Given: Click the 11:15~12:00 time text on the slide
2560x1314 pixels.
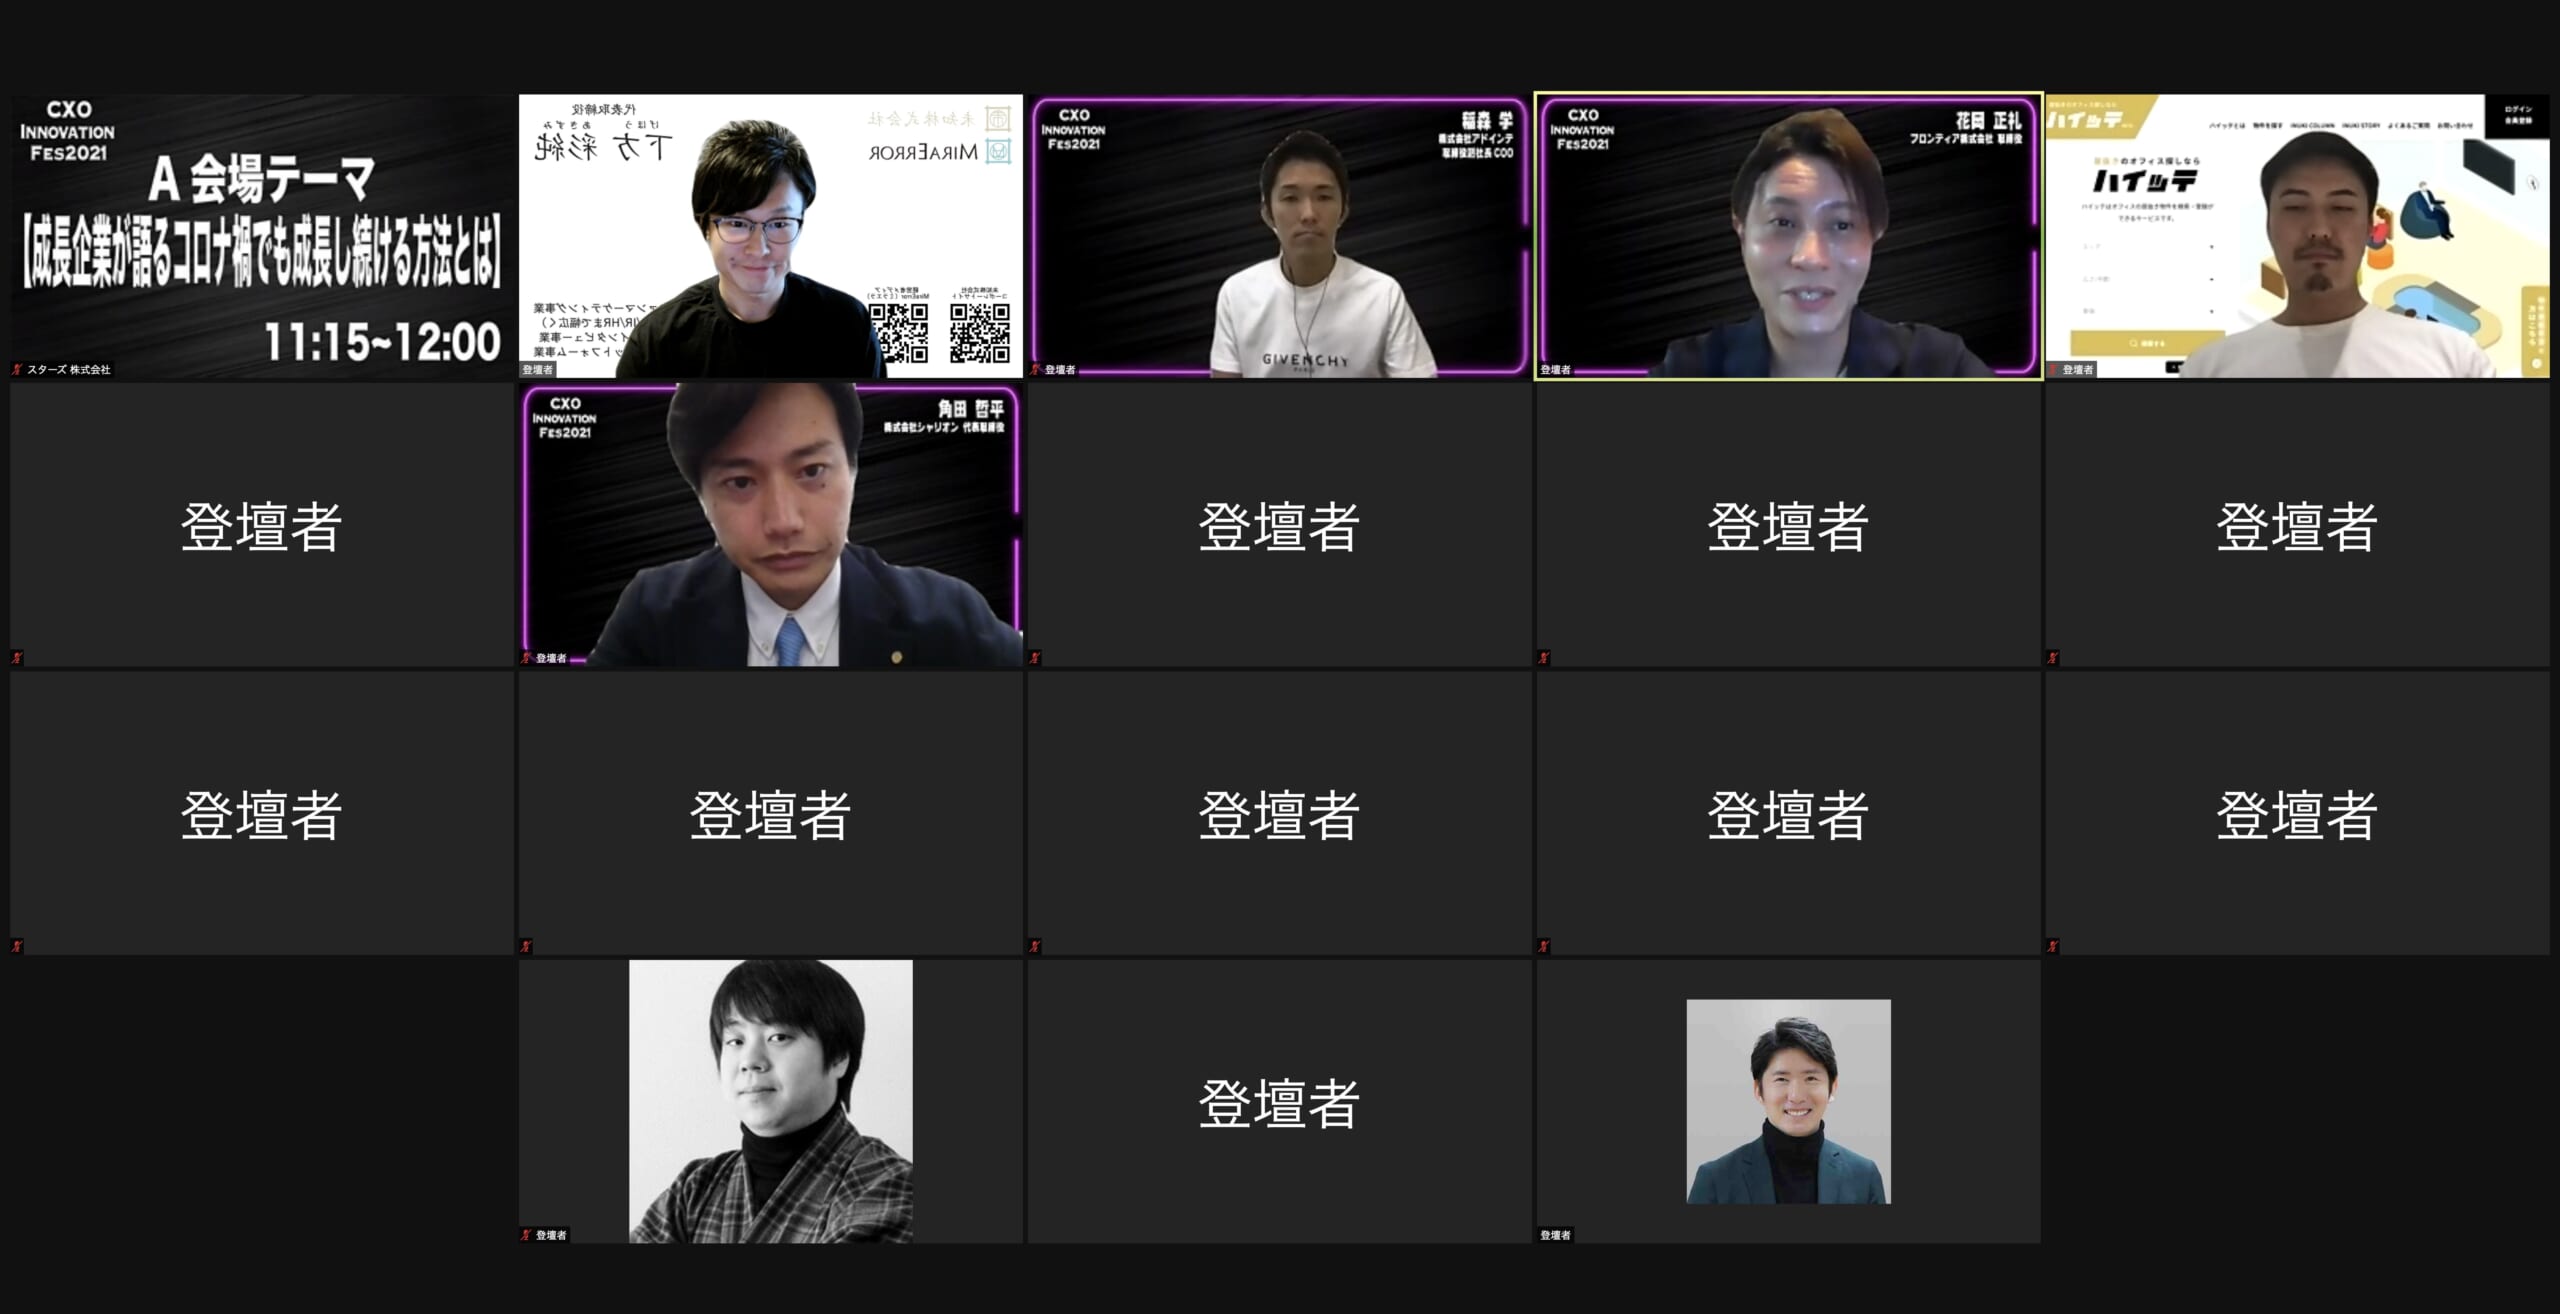Looking at the screenshot, I should [382, 342].
